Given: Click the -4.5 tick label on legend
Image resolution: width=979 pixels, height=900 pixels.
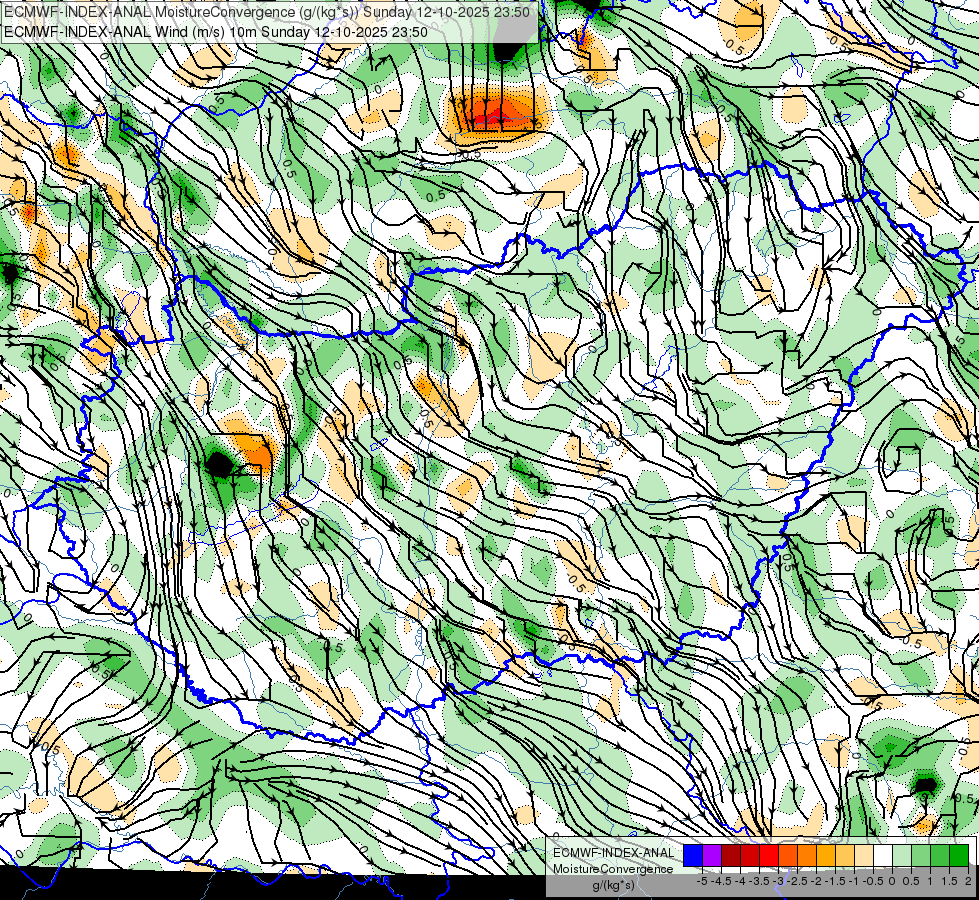Looking at the screenshot, I should 721,881.
